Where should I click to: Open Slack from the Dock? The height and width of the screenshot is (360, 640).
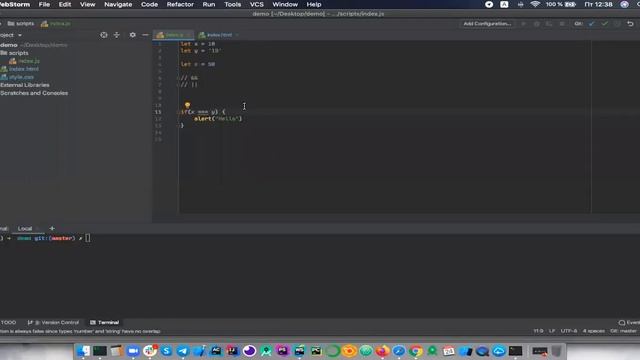pos(150,351)
